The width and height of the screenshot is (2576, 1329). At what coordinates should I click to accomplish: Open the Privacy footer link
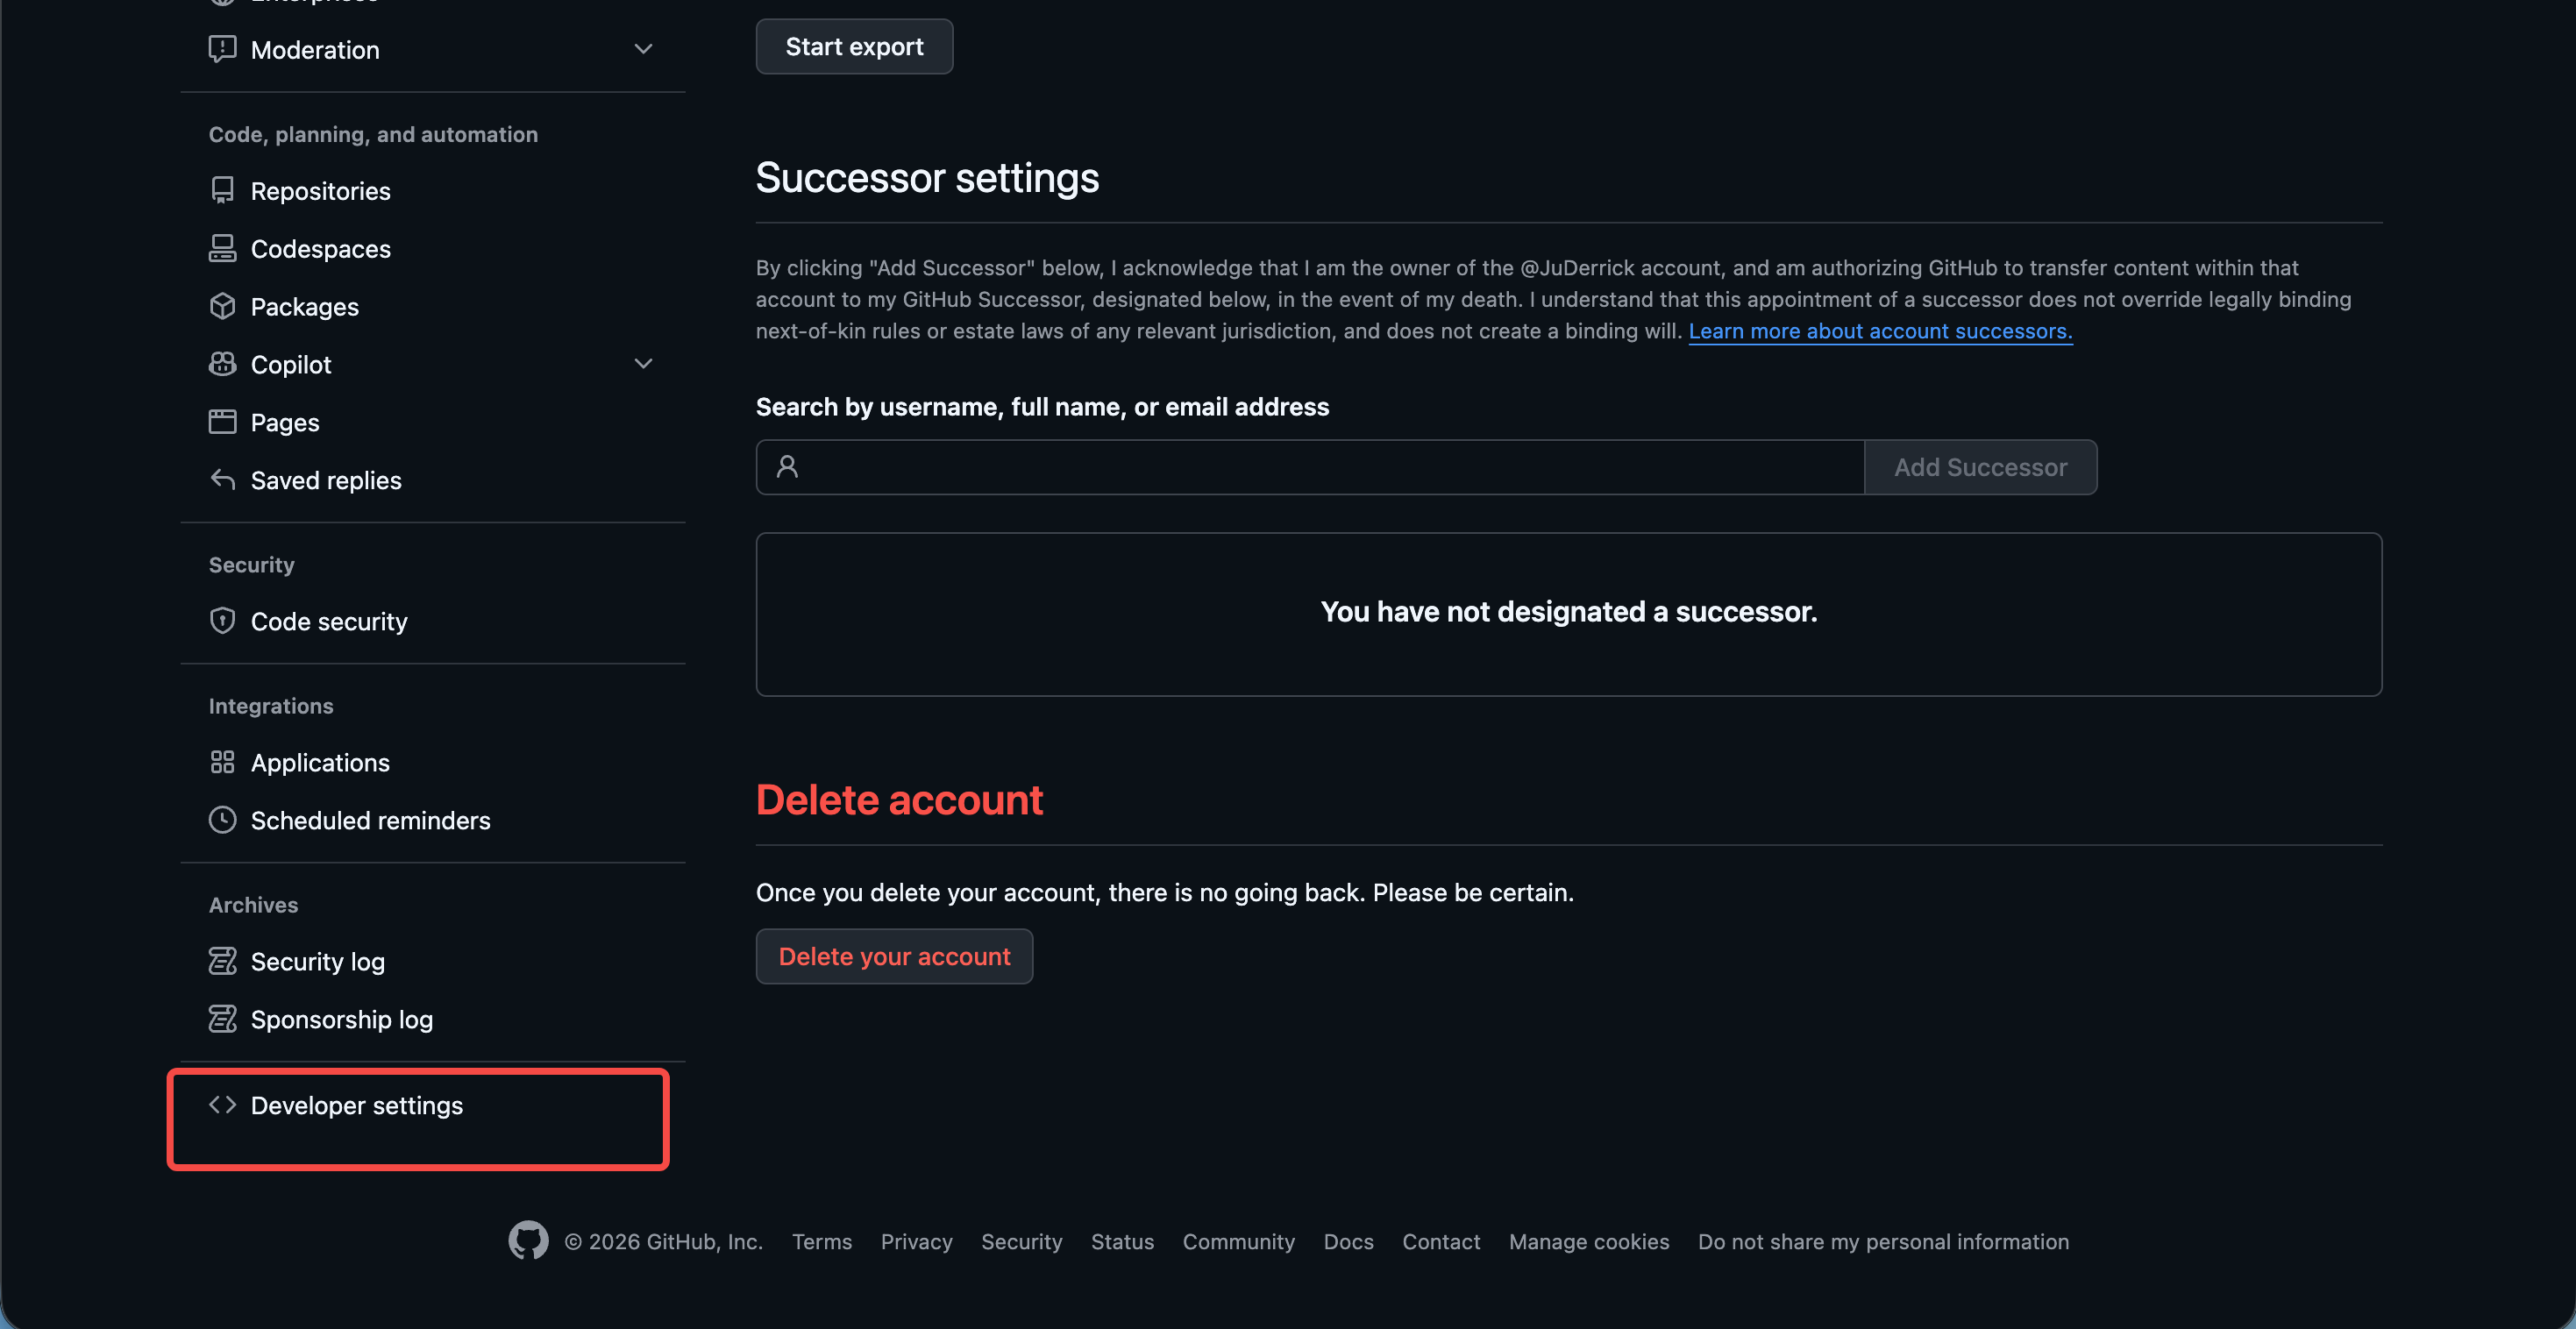coord(916,1241)
